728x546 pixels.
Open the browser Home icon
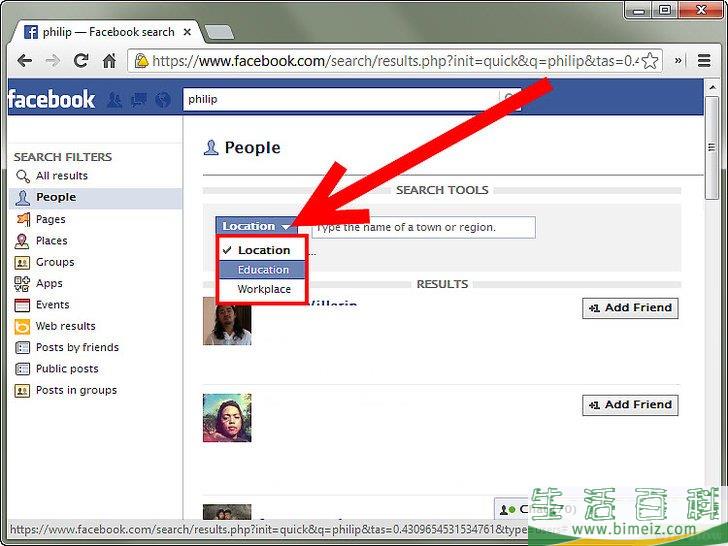110,60
